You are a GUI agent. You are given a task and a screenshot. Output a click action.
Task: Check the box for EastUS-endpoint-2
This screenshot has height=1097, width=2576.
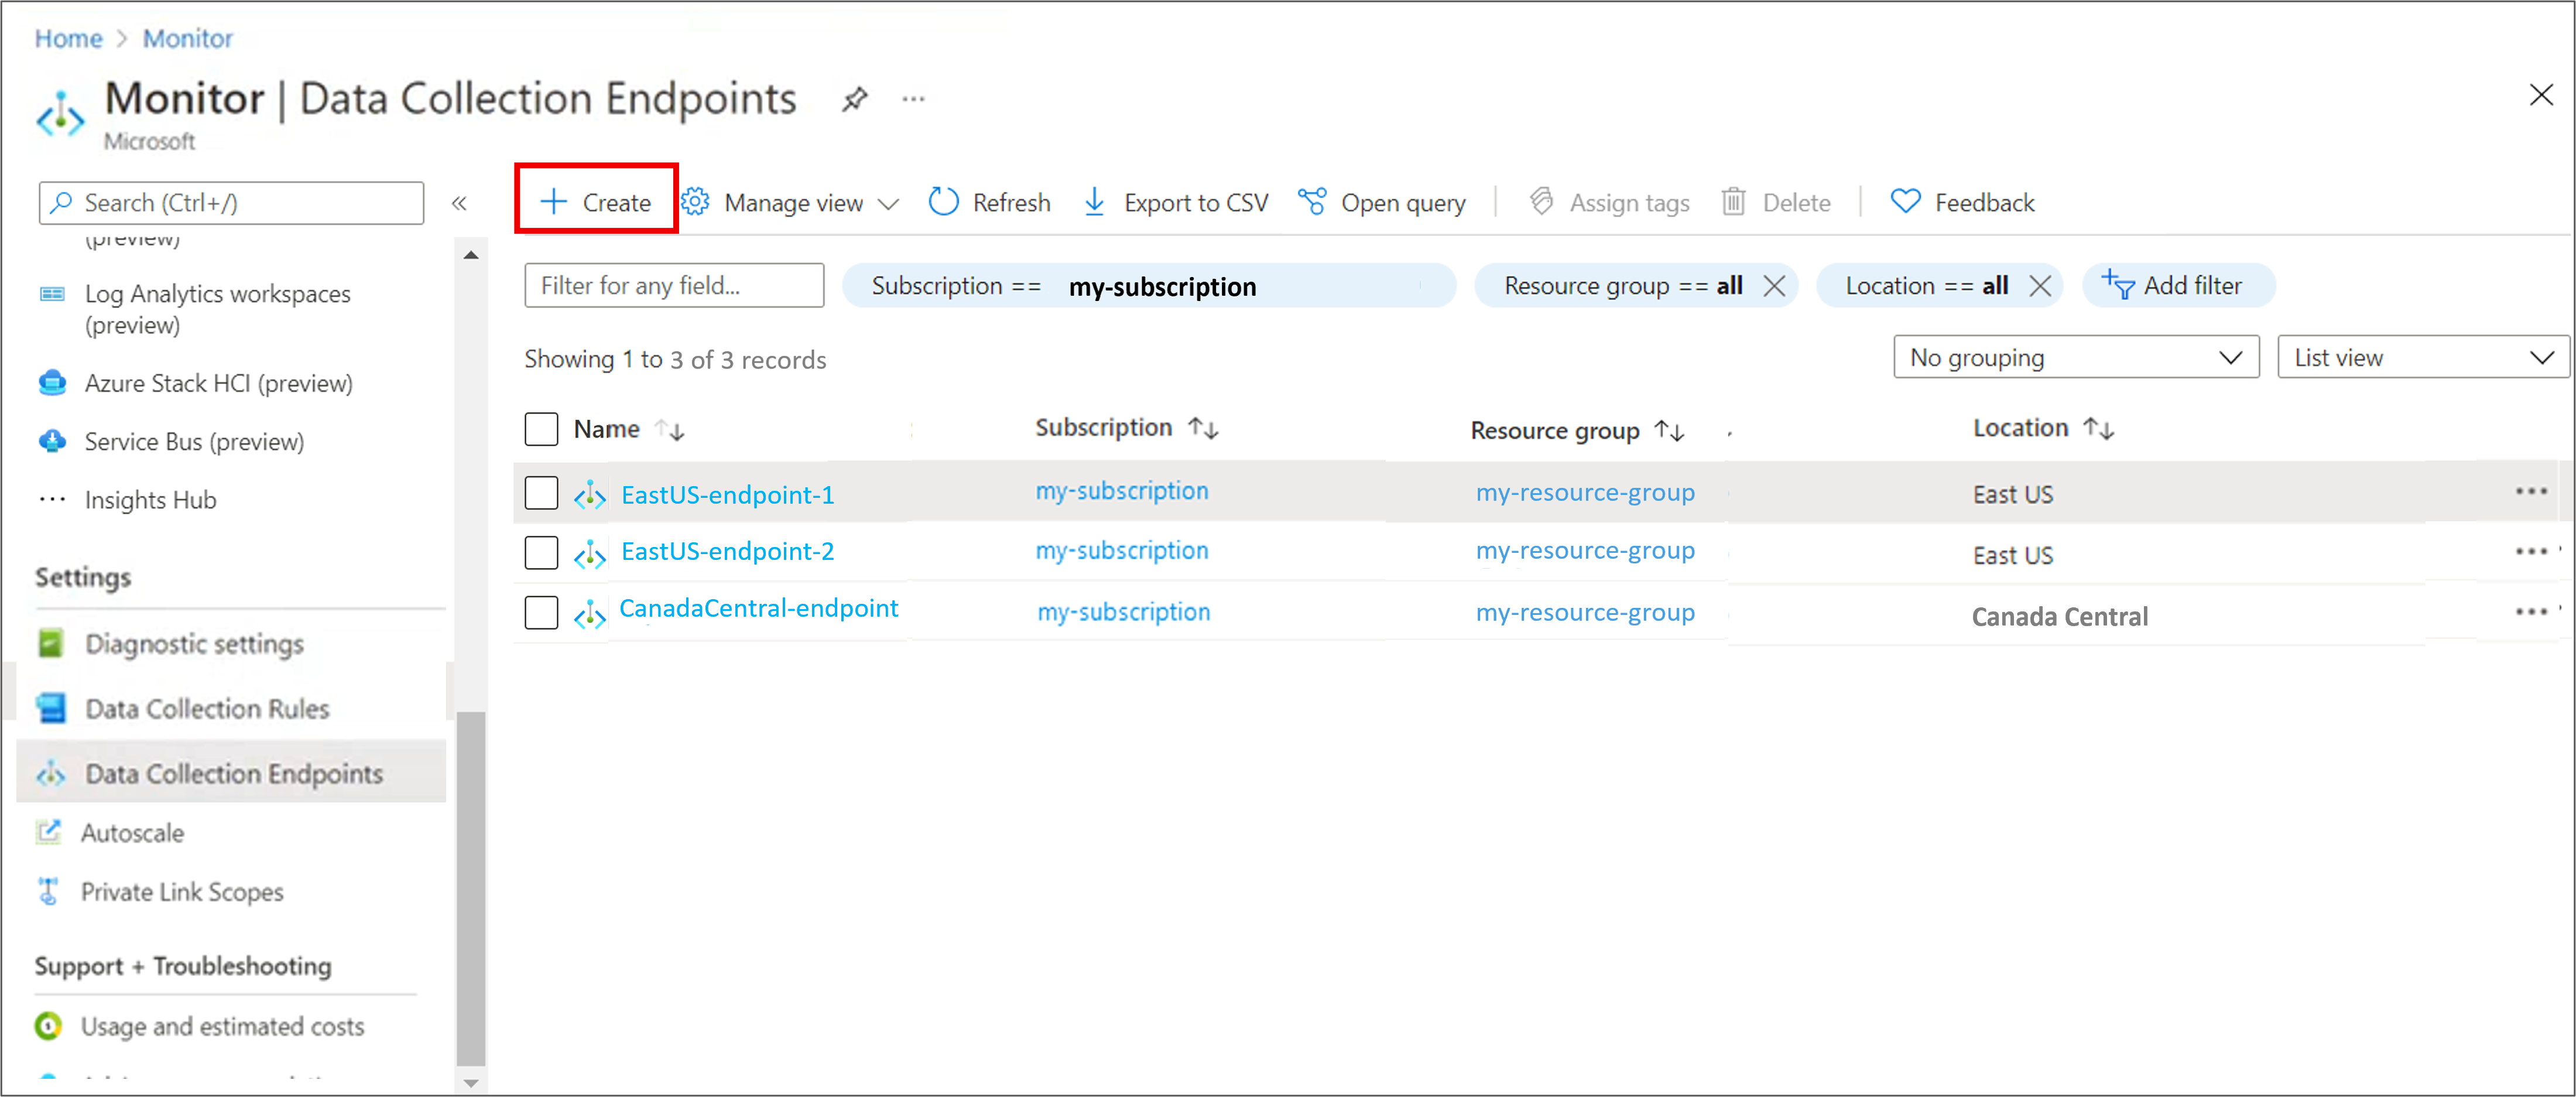pyautogui.click(x=541, y=552)
